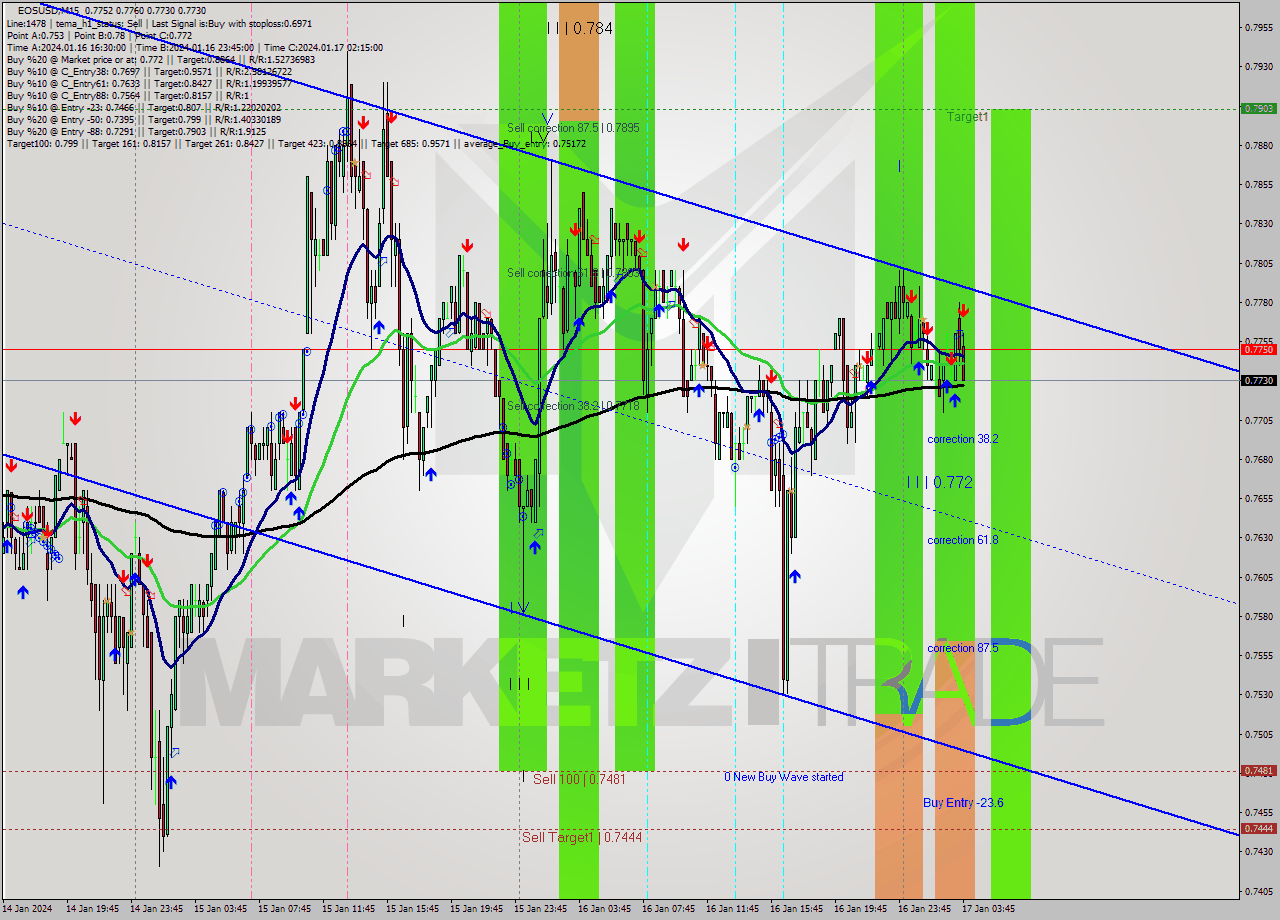Viewport: 1280px width, 920px height.
Task: Click blue buy arrow under the 16 Jan 15:45 low
Action: pyautogui.click(x=795, y=576)
